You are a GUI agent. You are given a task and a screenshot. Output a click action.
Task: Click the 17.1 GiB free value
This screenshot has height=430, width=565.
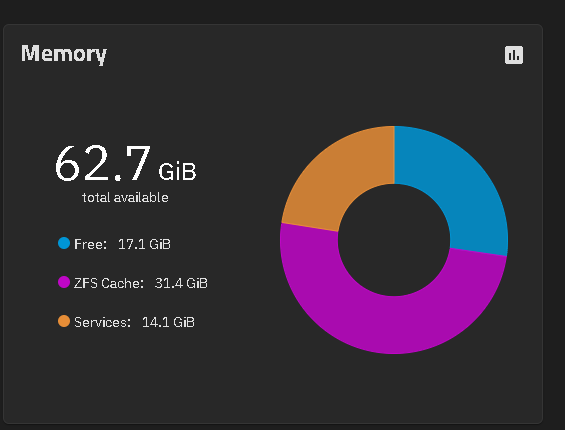pyautogui.click(x=144, y=244)
